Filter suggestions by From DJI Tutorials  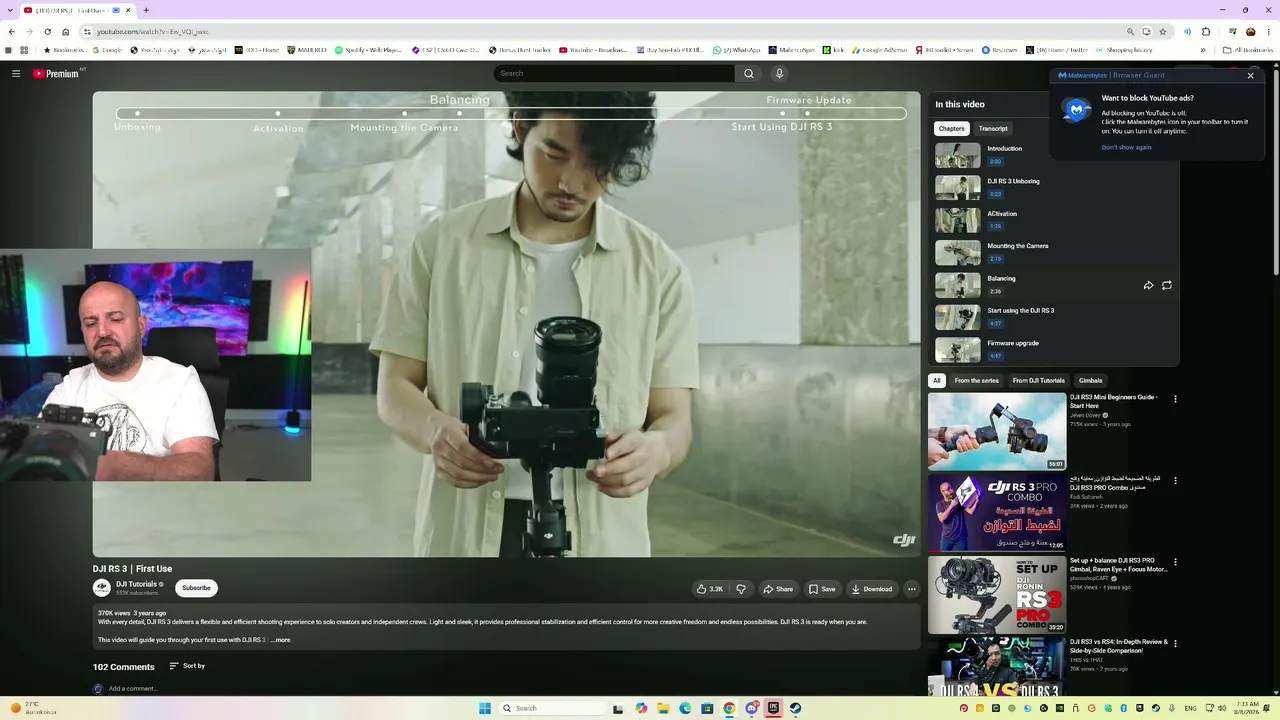pyautogui.click(x=1038, y=380)
